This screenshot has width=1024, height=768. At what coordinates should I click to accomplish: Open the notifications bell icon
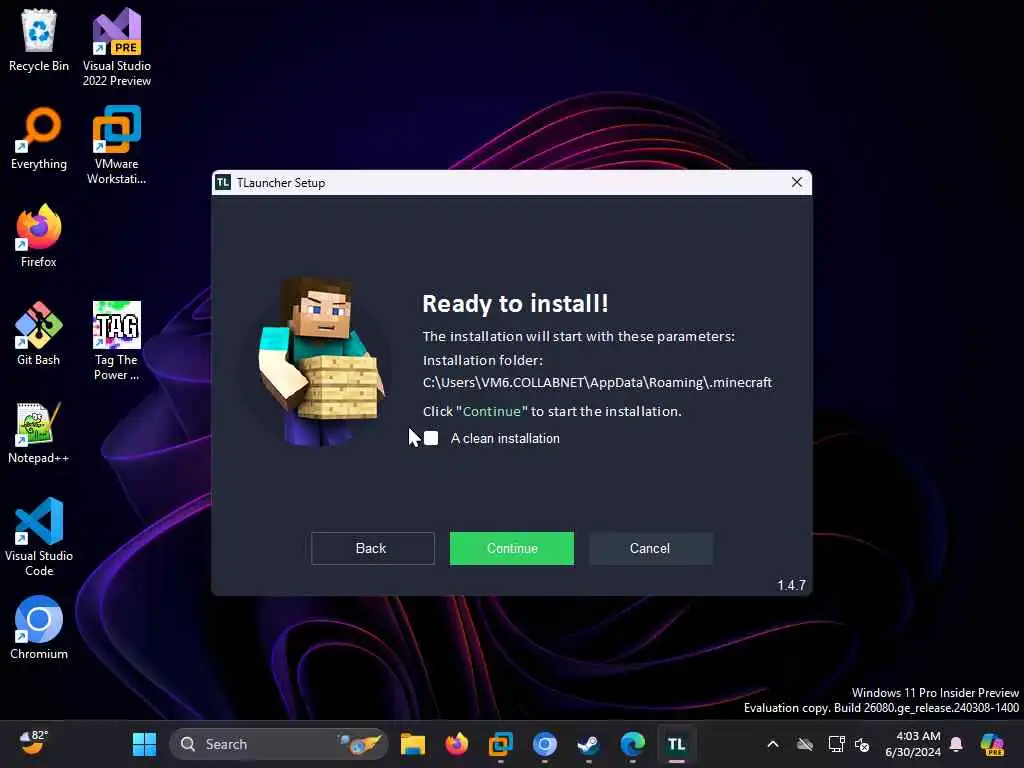pos(956,744)
